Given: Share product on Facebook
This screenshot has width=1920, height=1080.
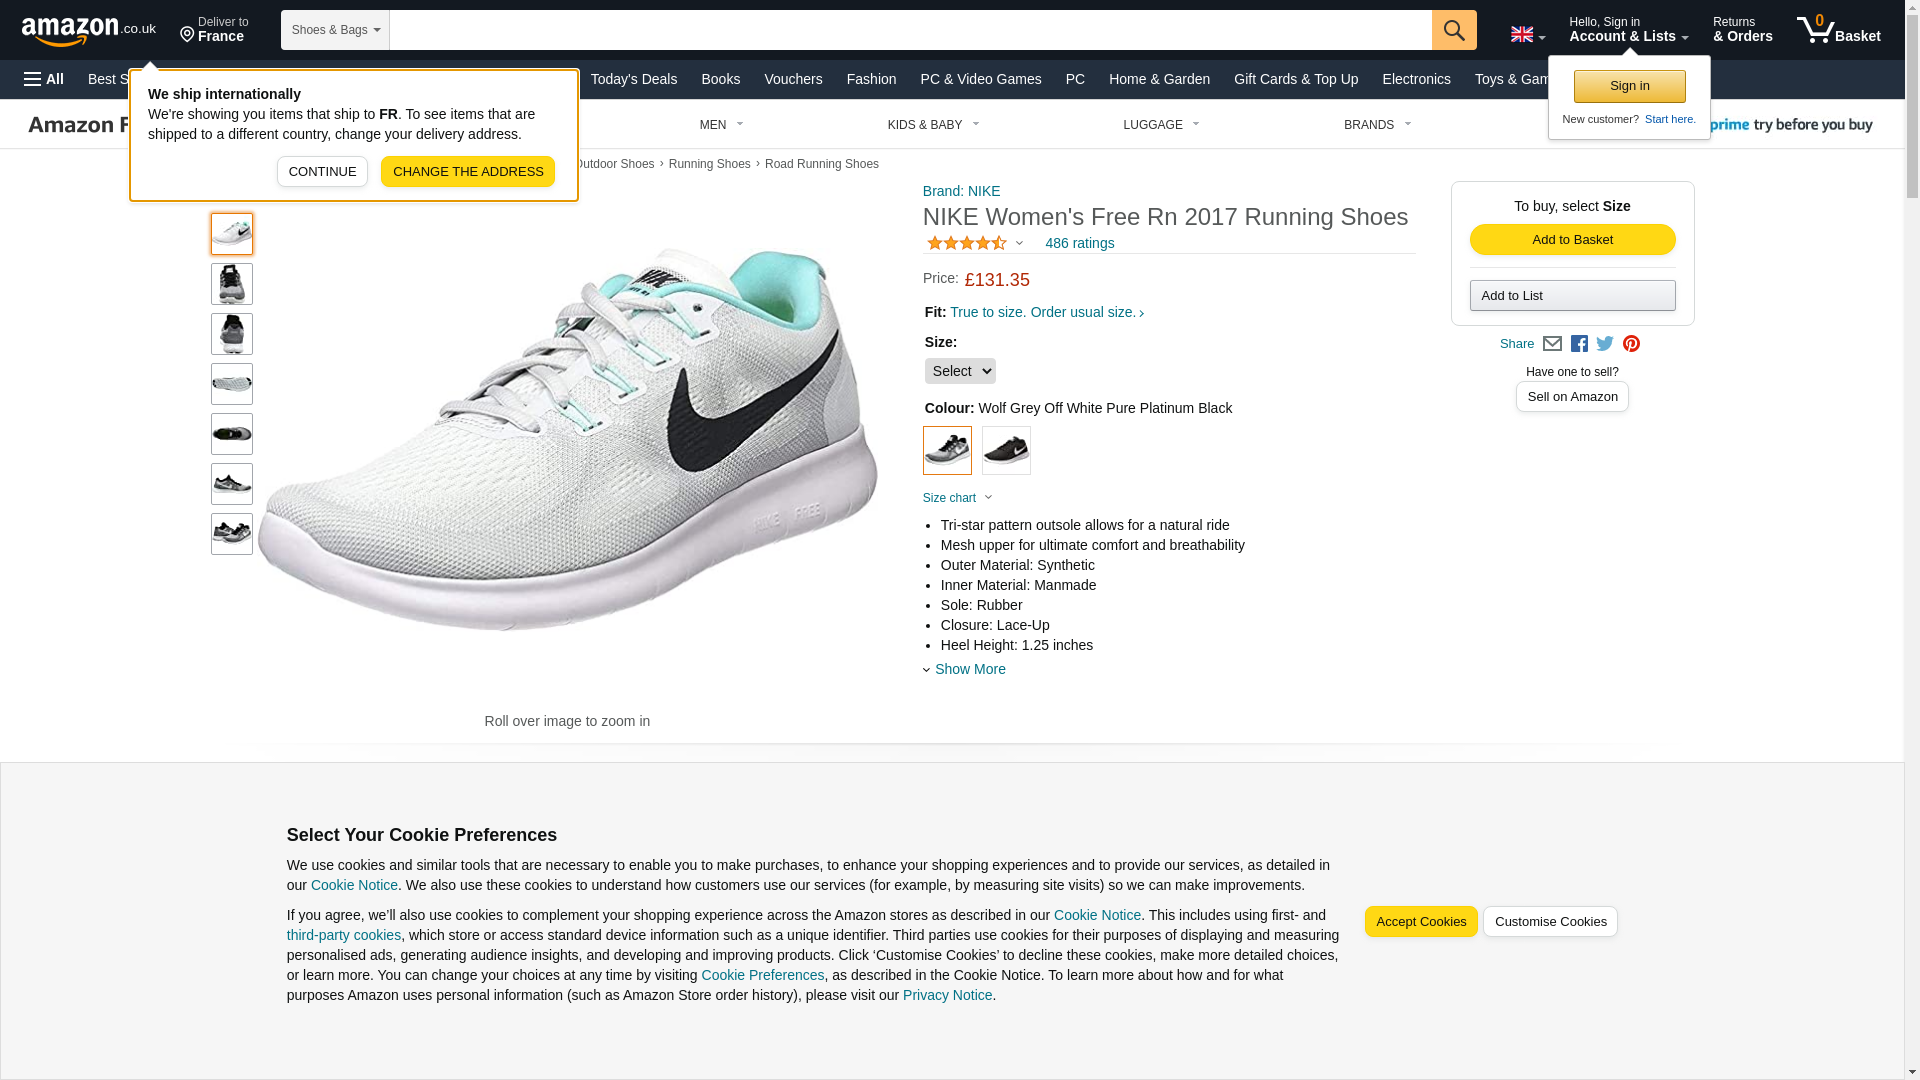Looking at the screenshot, I should click(1579, 344).
